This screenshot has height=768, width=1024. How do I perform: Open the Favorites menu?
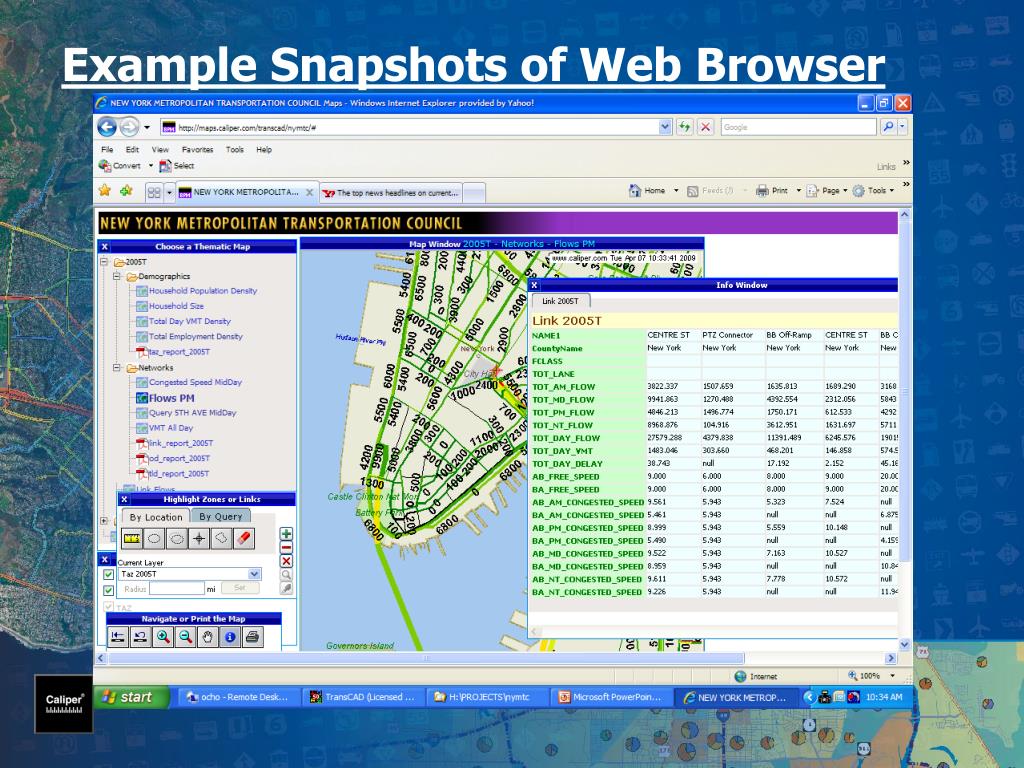(197, 150)
